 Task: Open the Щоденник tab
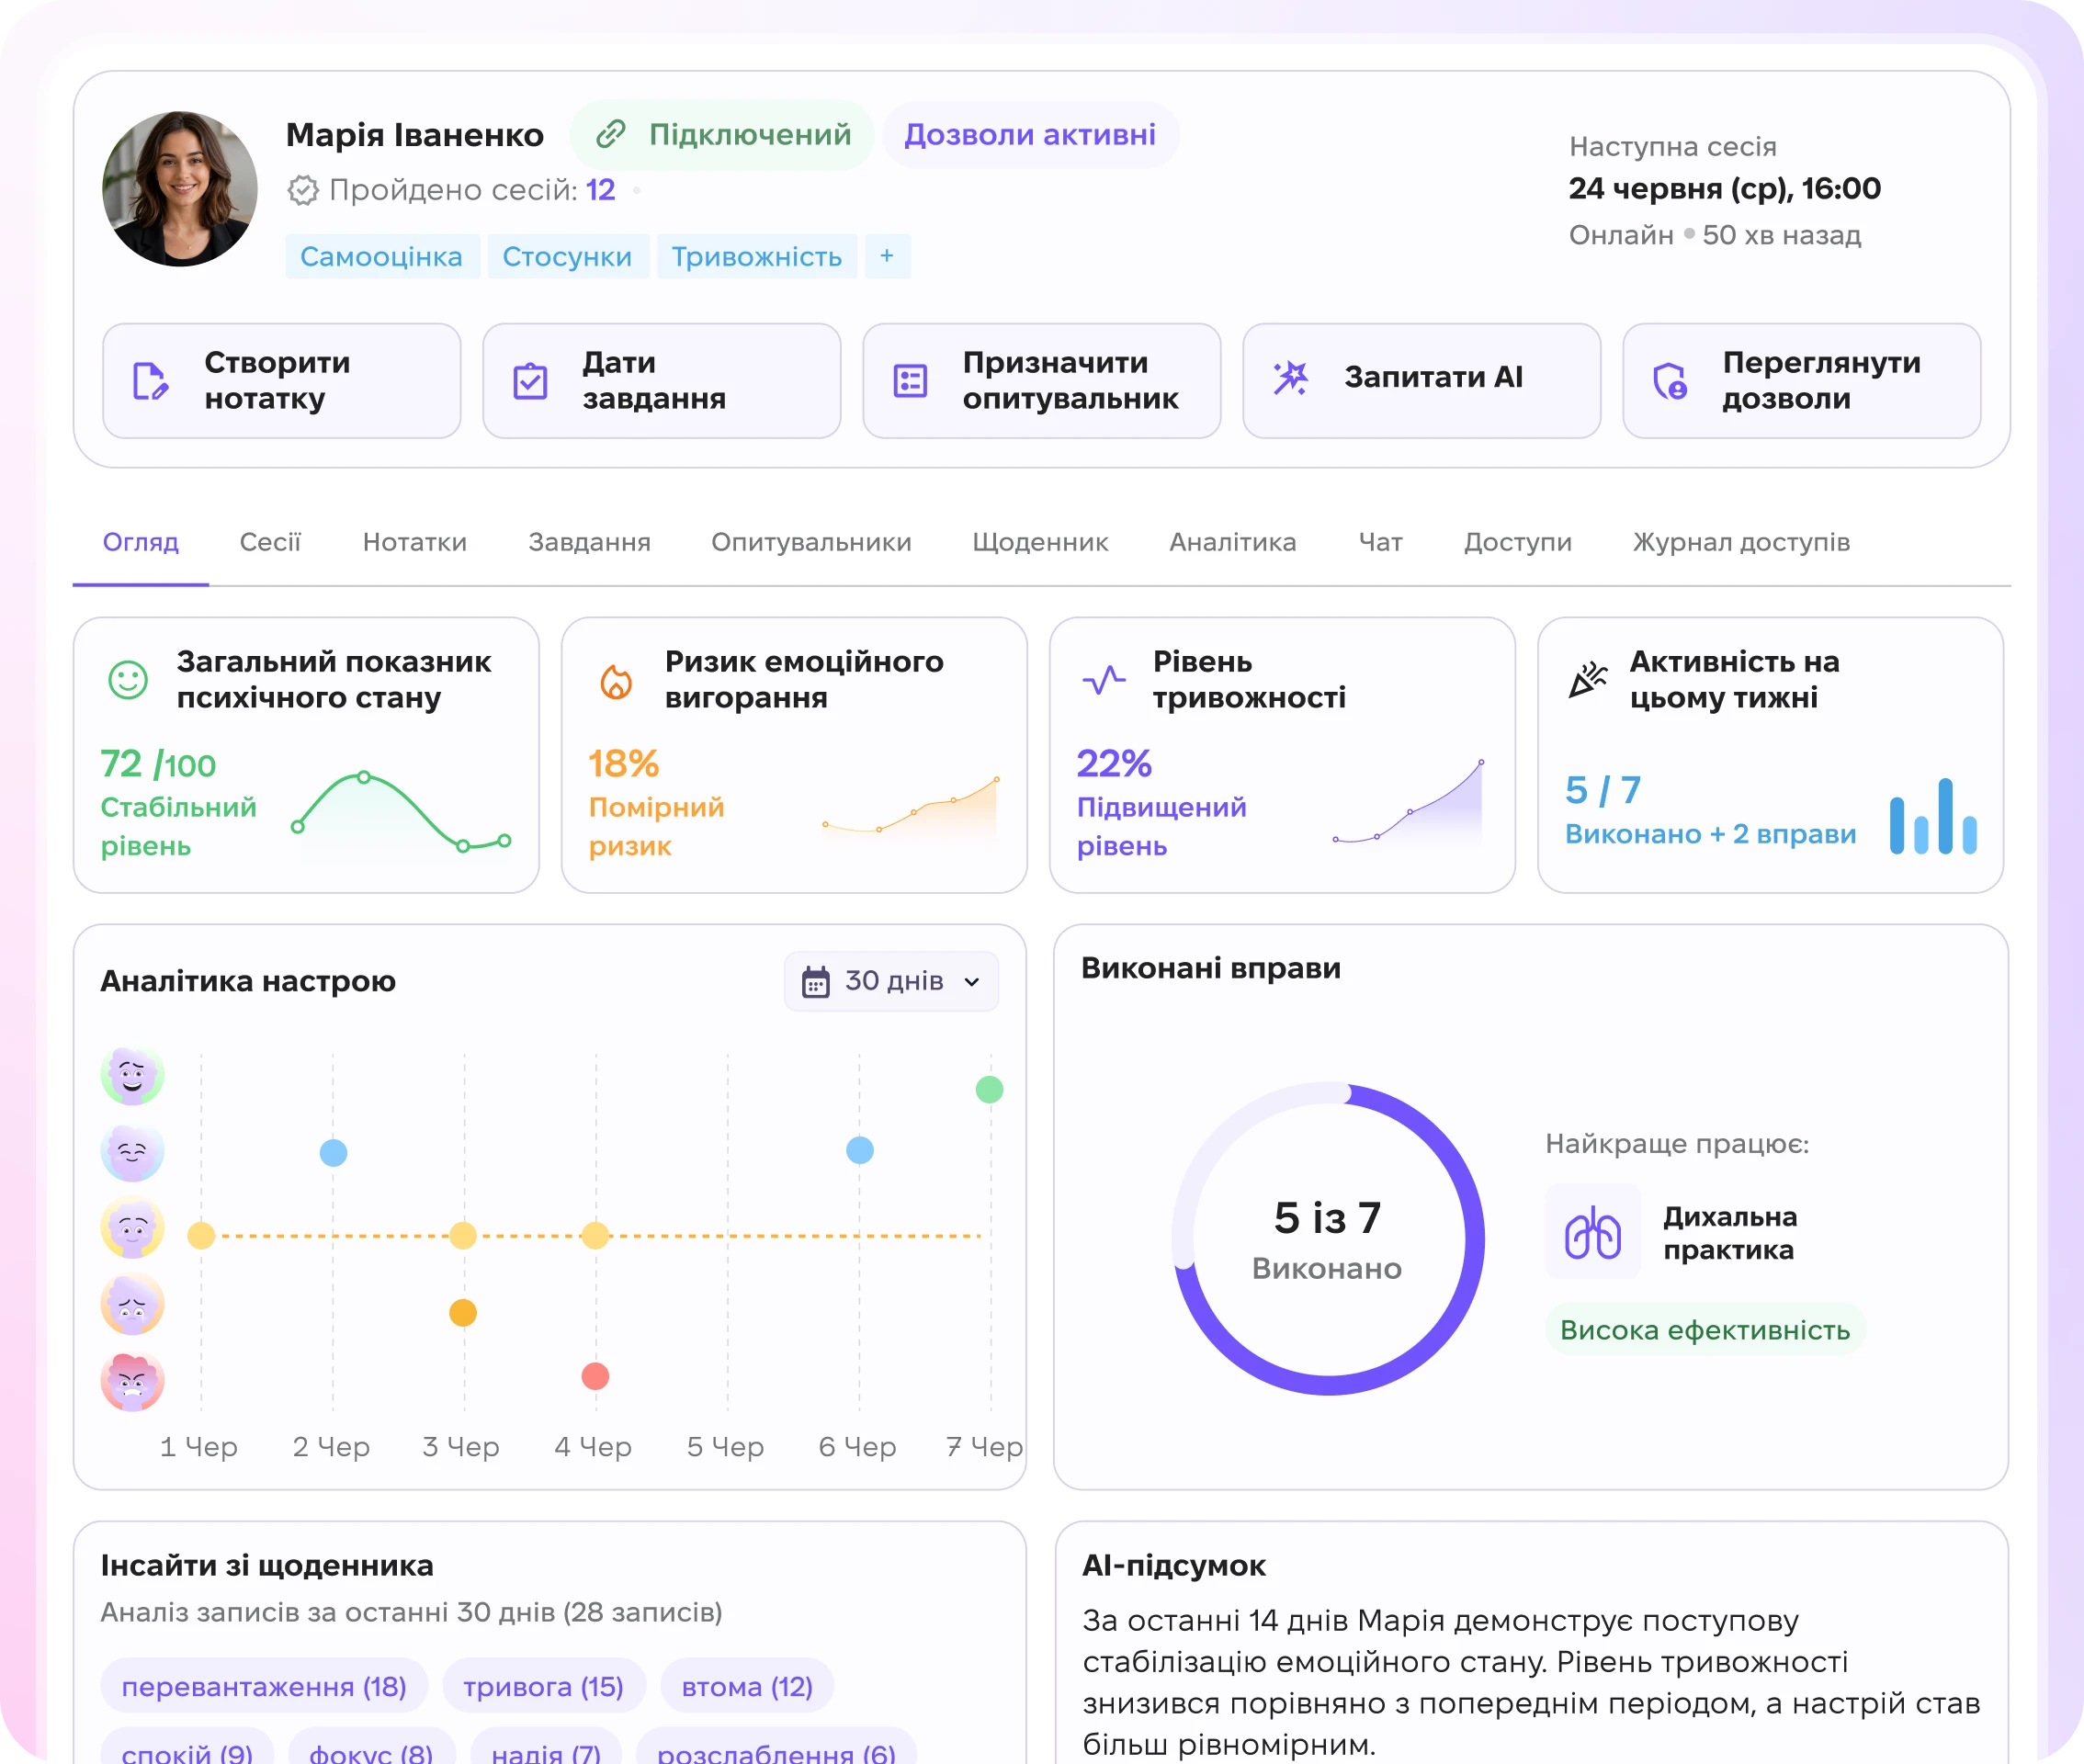pyautogui.click(x=1040, y=542)
